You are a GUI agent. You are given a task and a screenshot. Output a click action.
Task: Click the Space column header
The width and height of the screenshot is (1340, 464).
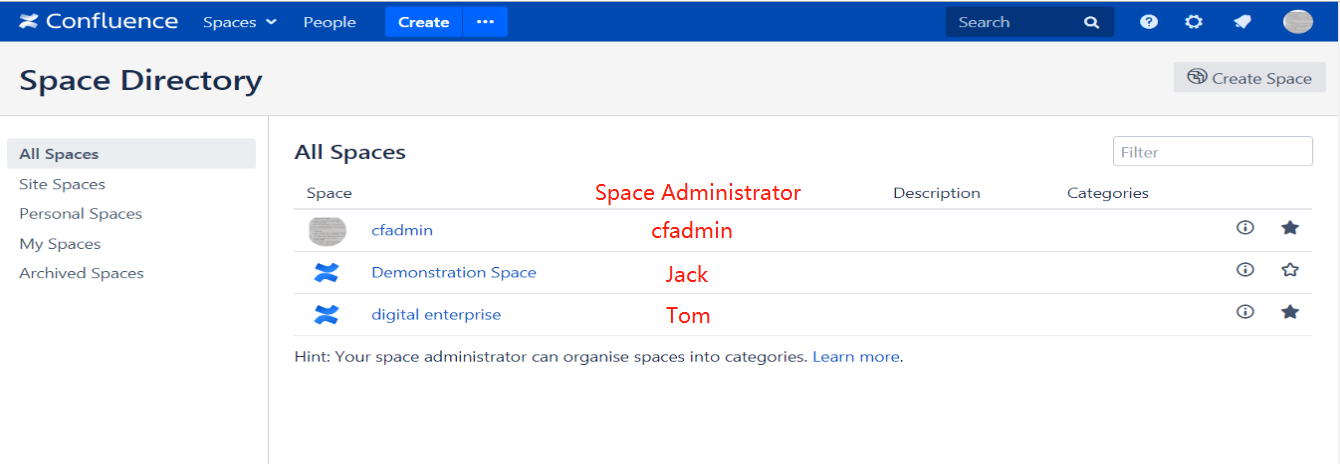tap(329, 193)
